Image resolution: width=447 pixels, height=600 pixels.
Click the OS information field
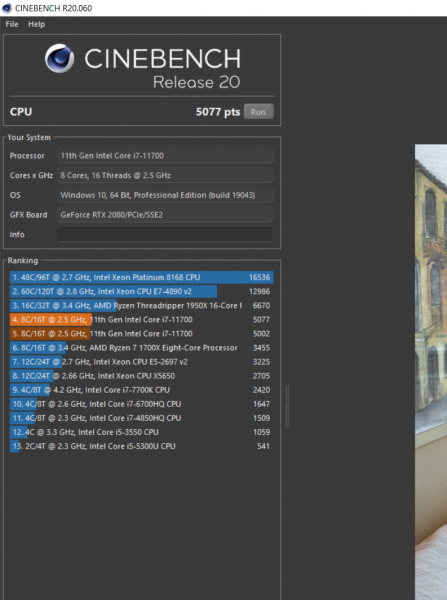[165, 195]
